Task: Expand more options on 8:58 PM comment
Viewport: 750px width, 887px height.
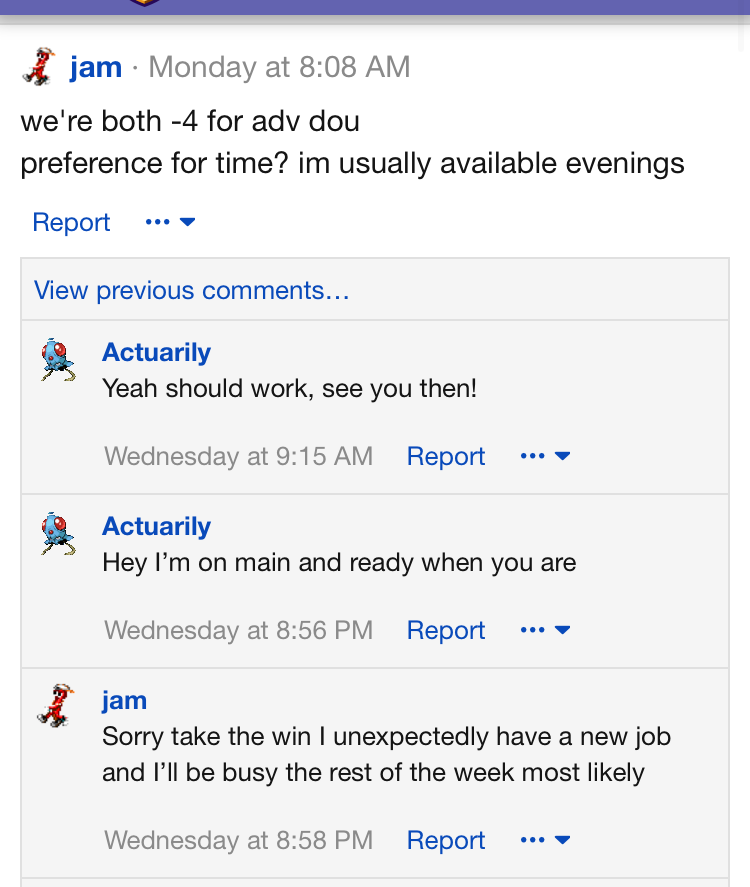Action: click(x=545, y=840)
